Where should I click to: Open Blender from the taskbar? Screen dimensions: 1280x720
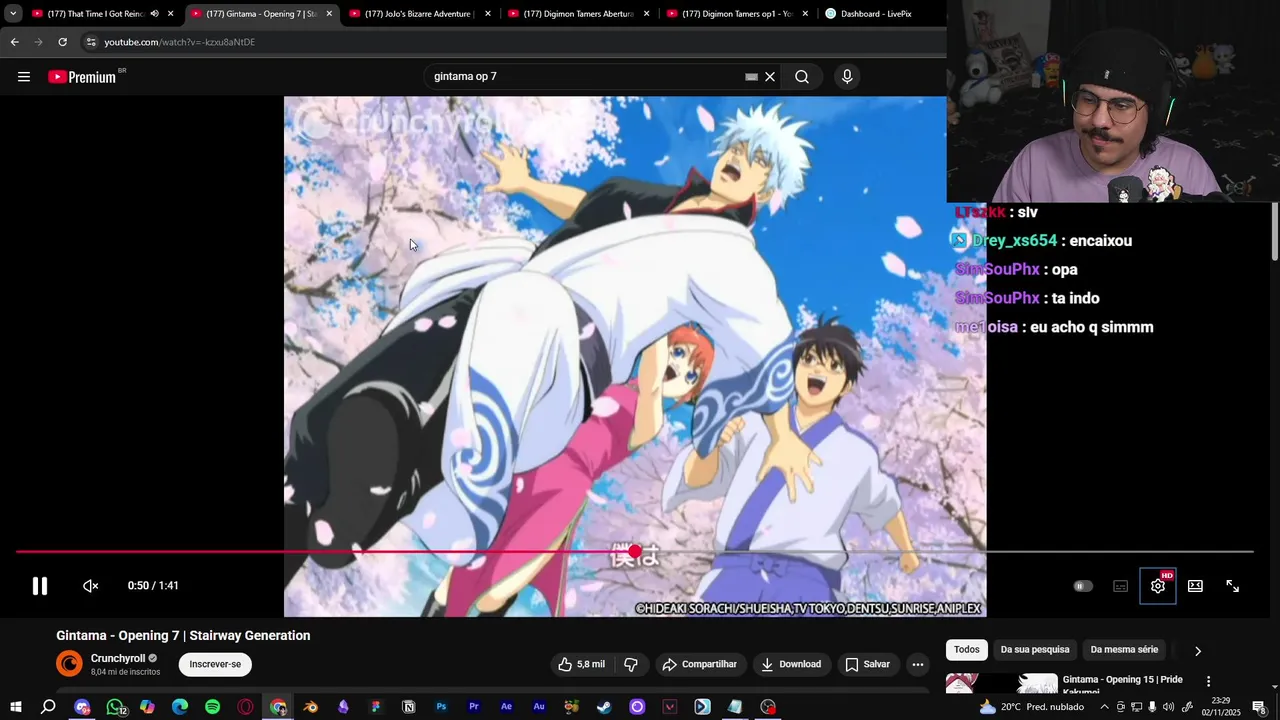311,707
